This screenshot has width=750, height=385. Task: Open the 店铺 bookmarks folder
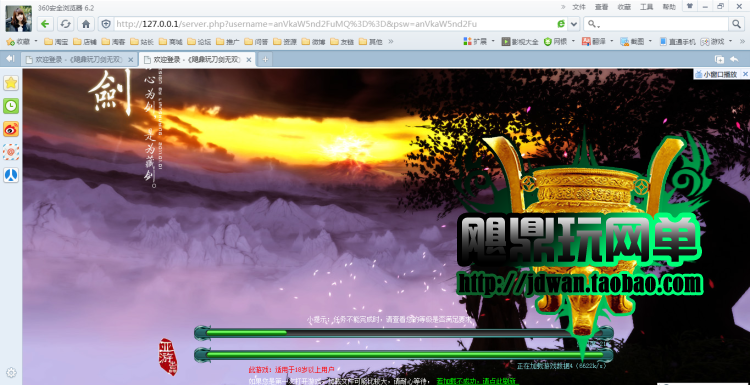click(x=85, y=42)
